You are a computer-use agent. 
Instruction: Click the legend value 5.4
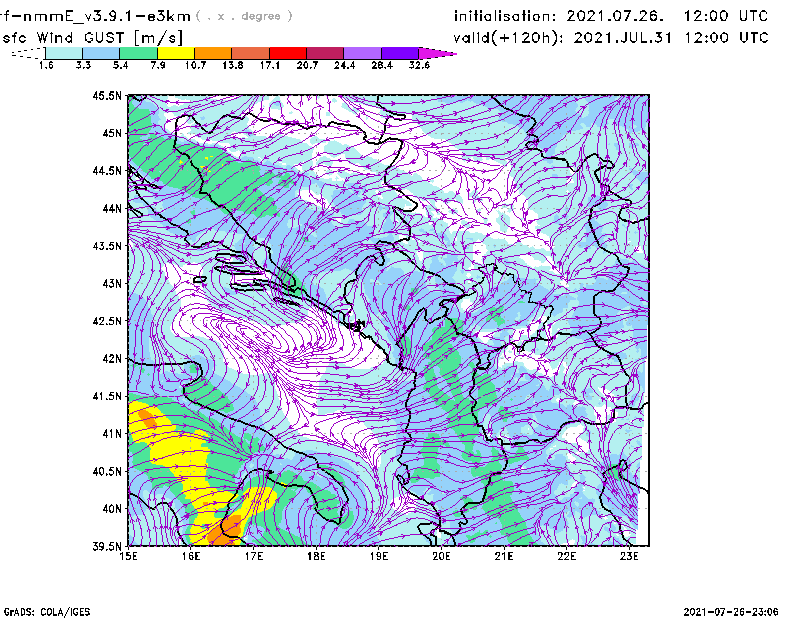point(120,65)
